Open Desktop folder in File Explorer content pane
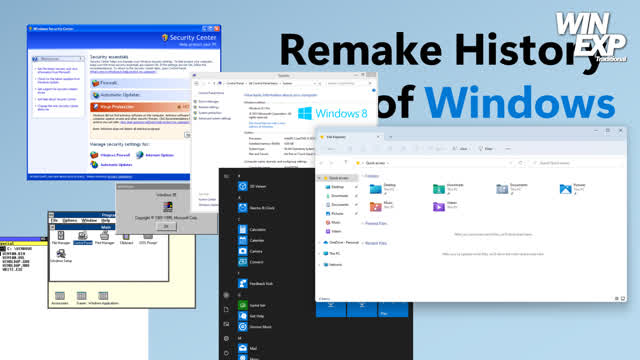 (382, 188)
